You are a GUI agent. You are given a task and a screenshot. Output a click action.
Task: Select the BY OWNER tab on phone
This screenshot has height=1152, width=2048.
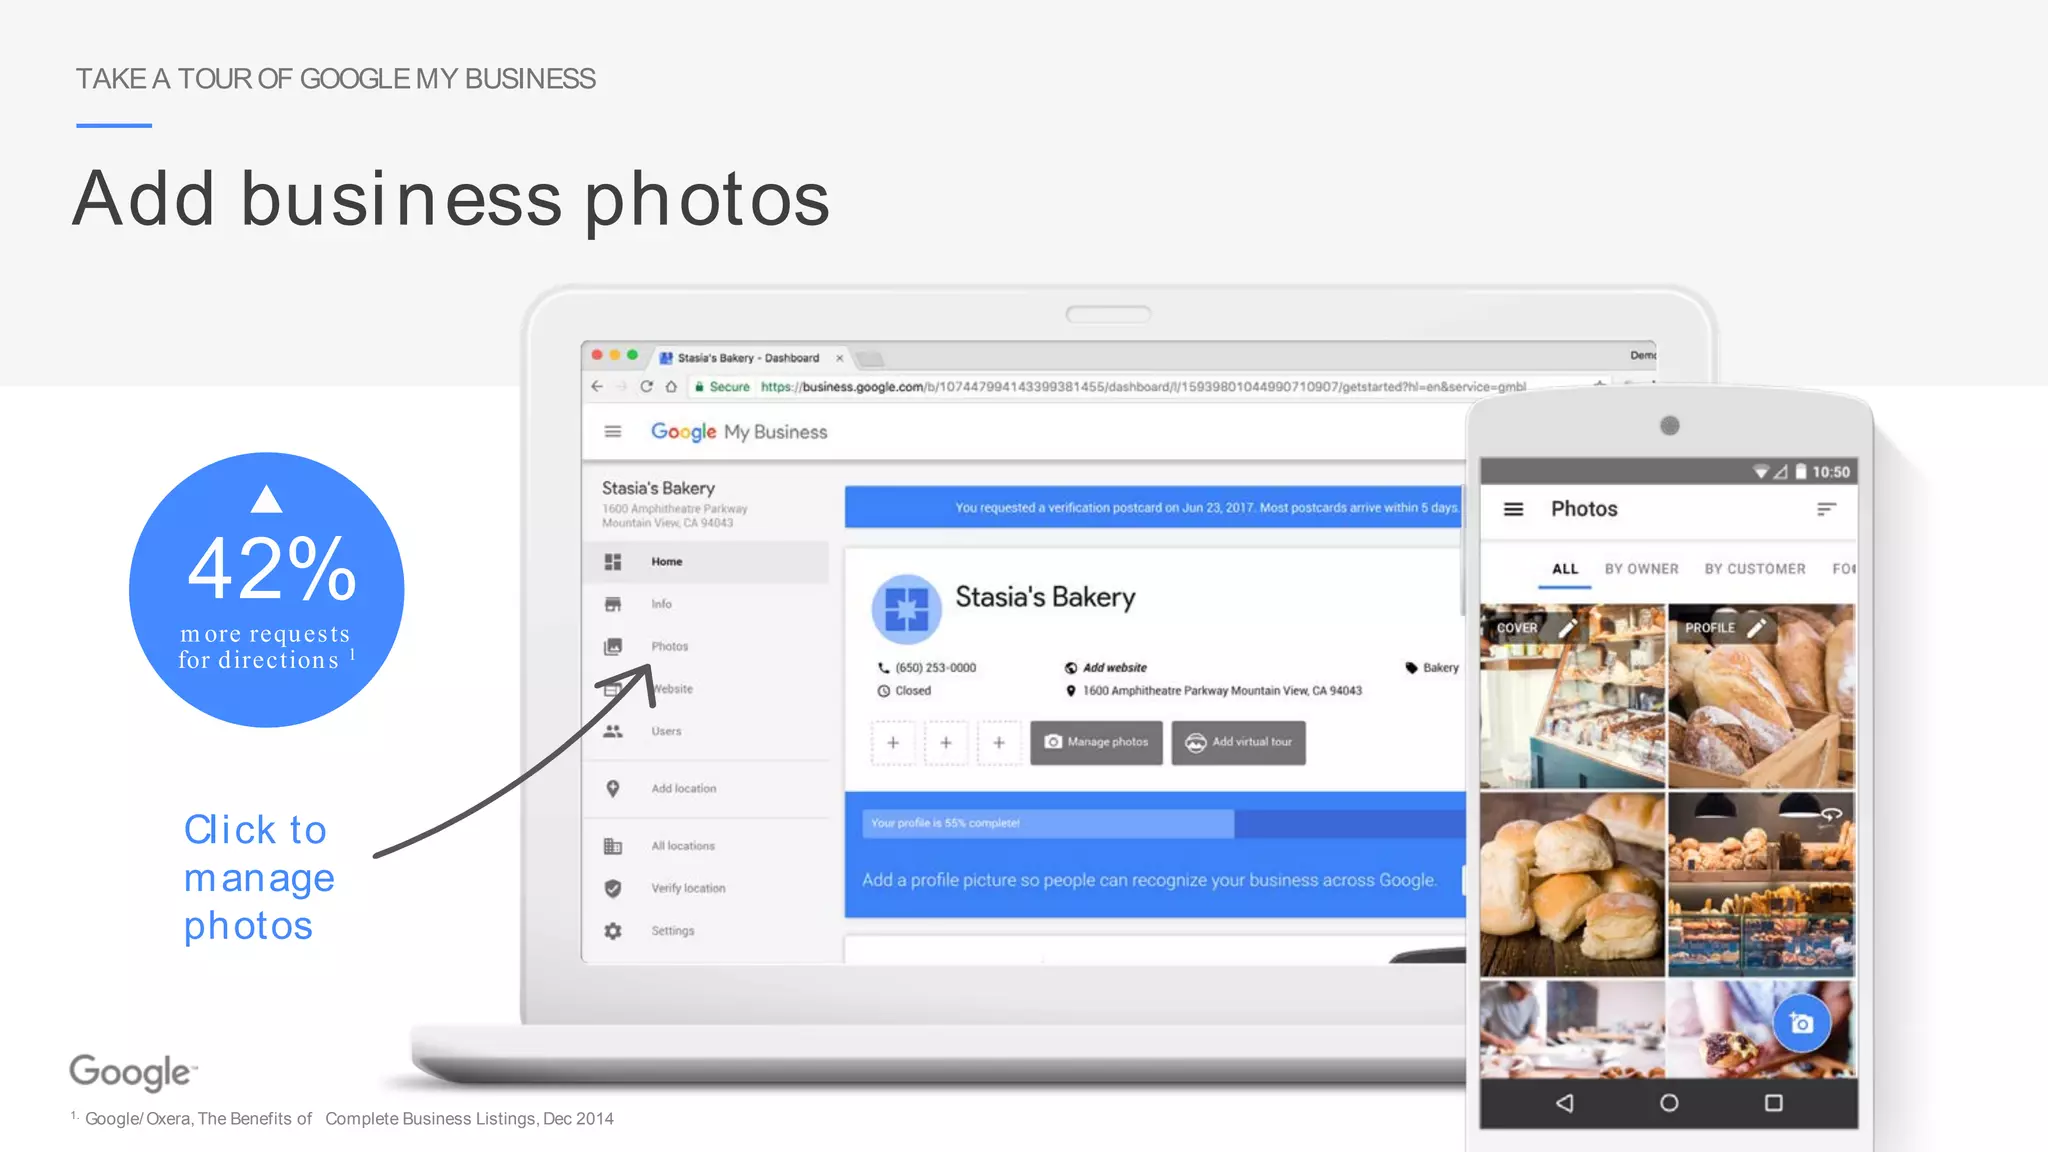[1641, 569]
